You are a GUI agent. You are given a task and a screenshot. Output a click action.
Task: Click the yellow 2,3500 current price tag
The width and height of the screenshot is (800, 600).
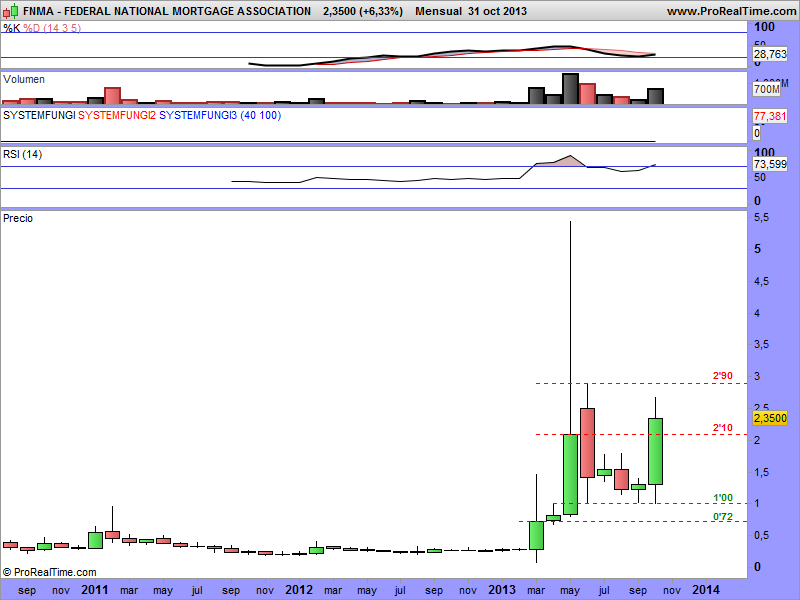(770, 418)
